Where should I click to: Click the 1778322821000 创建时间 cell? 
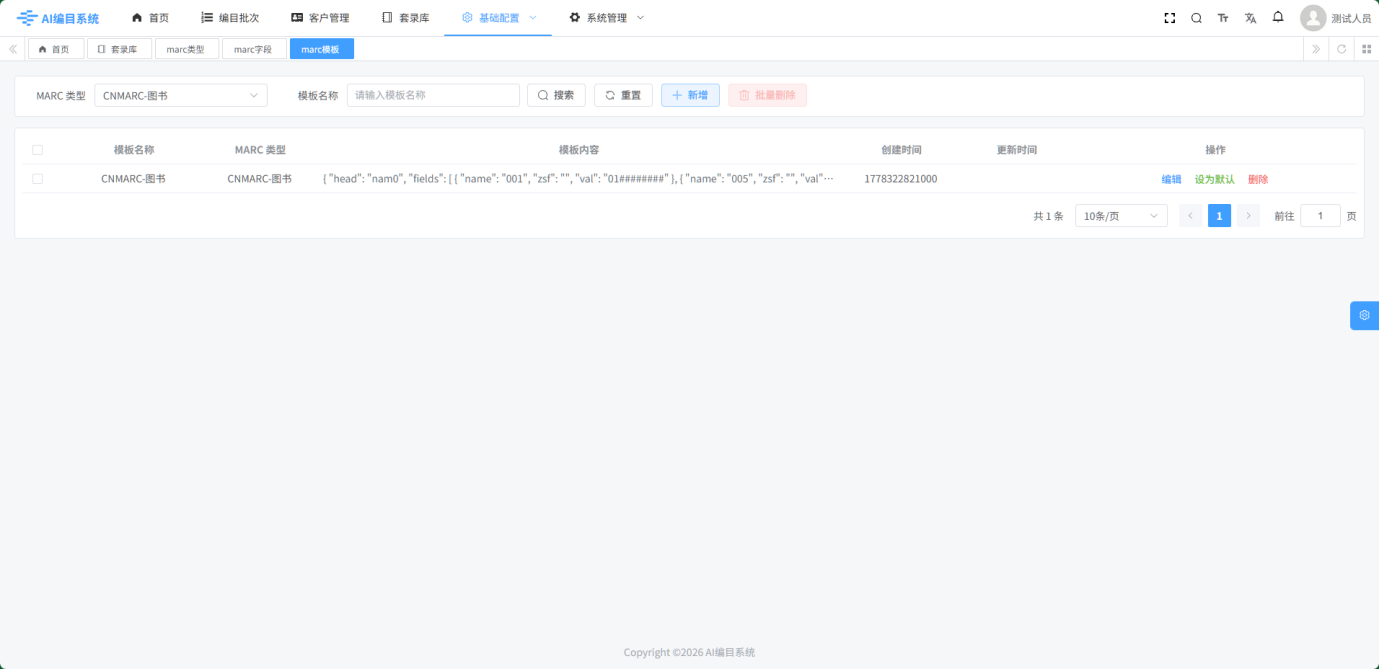(901, 179)
